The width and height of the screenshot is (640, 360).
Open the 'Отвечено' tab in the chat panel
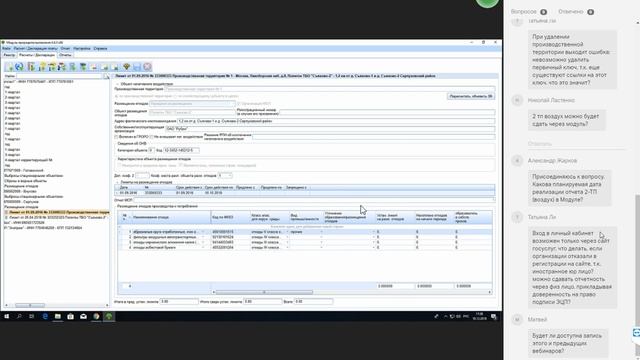point(576,12)
